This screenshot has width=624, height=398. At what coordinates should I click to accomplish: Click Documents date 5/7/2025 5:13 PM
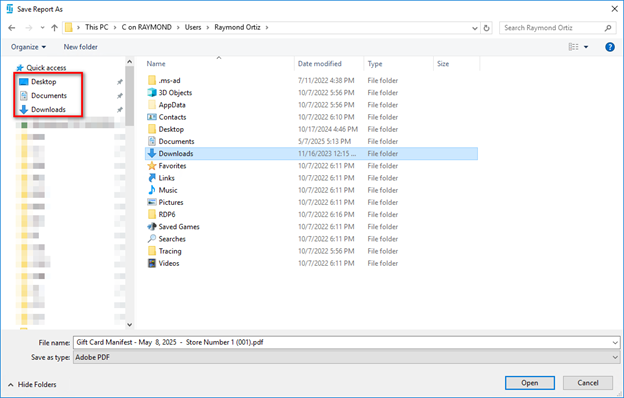click(x=324, y=141)
